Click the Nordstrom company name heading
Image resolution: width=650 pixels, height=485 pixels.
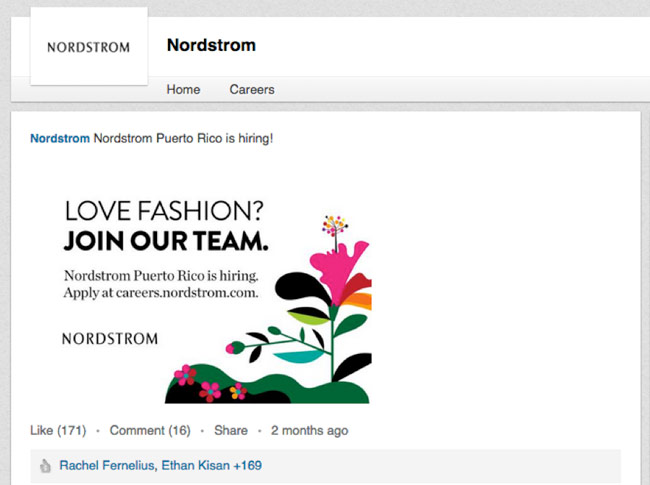click(x=211, y=45)
